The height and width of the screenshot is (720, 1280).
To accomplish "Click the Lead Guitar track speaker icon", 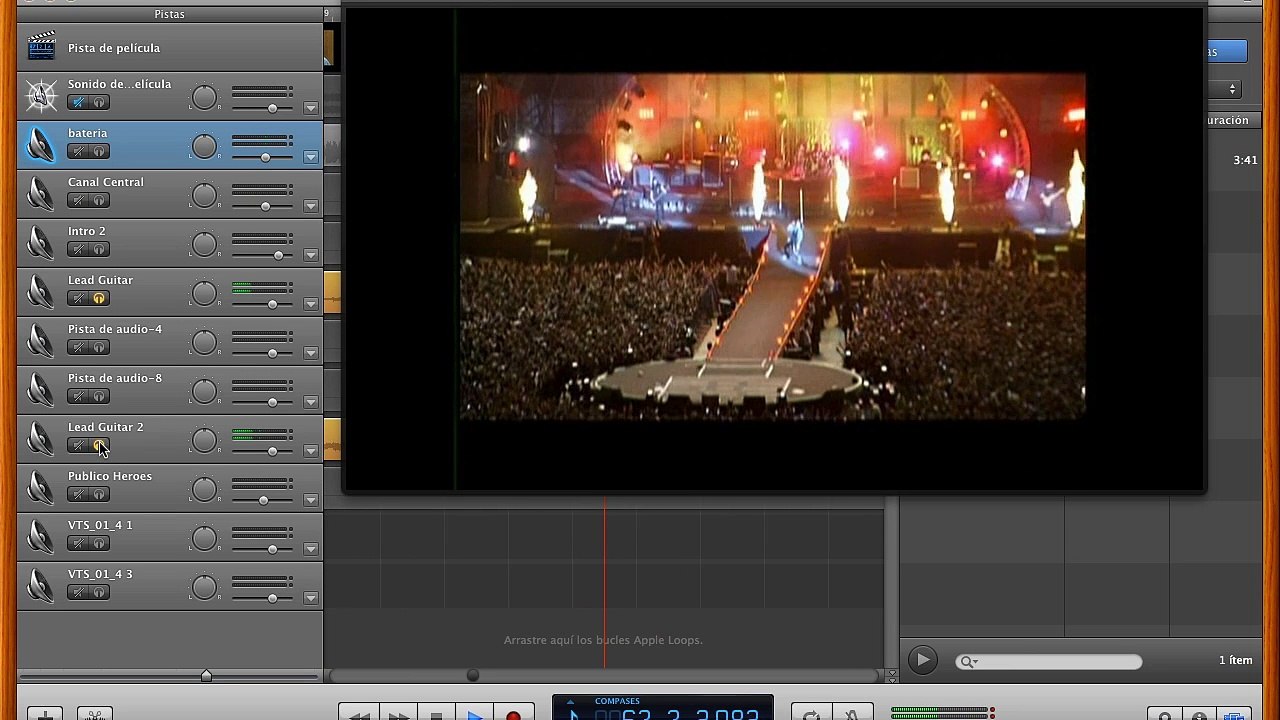I will (x=41, y=292).
